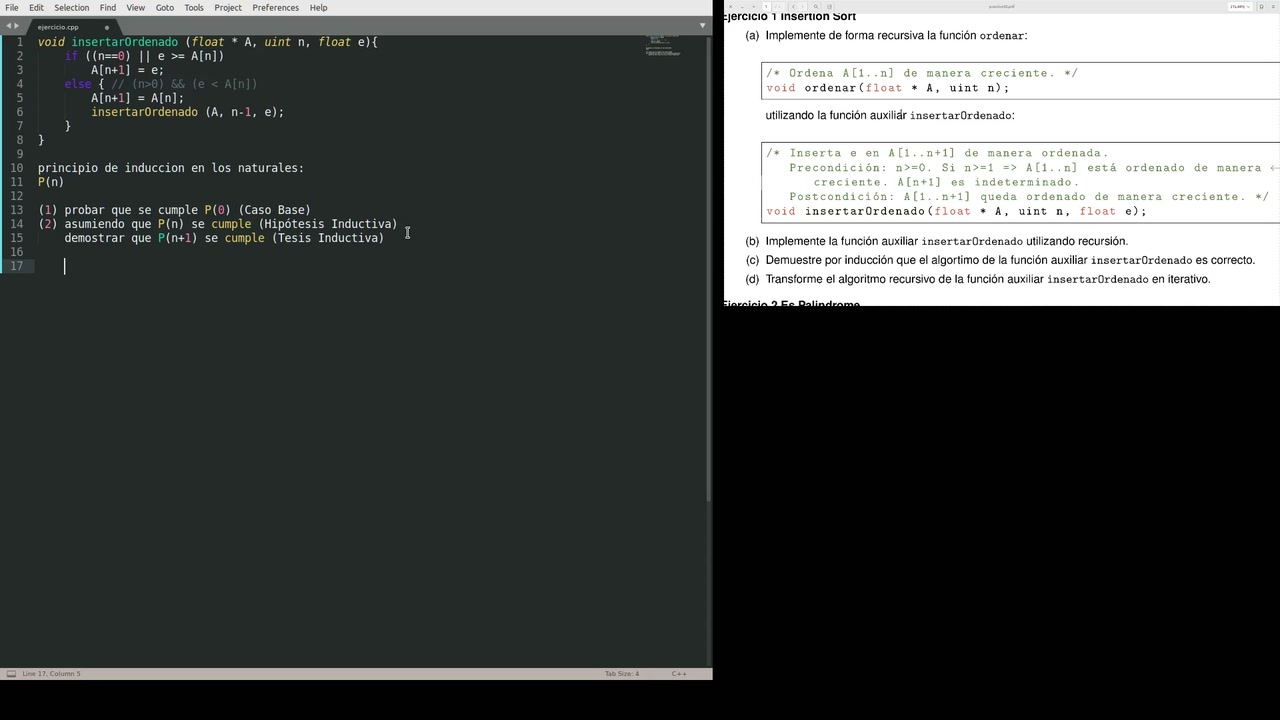
Task: Click exercise item (d) 'Transforme el algoritmo' in PDF
Action: tap(978, 279)
